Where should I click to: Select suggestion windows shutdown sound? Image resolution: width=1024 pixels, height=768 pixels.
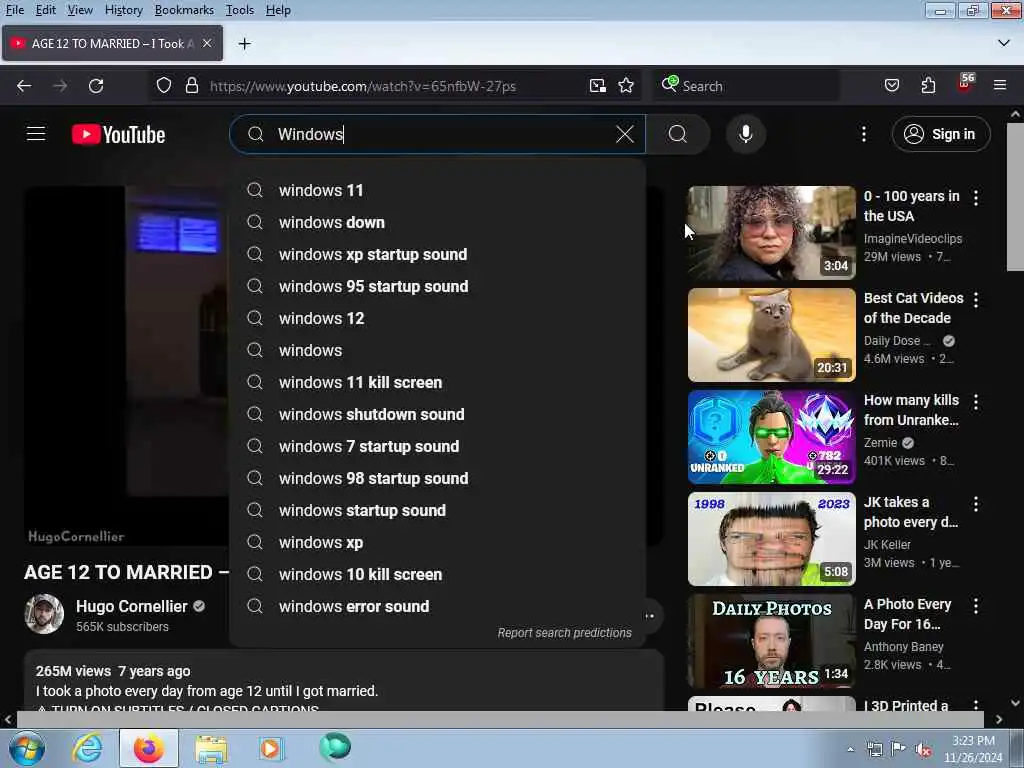point(438,414)
